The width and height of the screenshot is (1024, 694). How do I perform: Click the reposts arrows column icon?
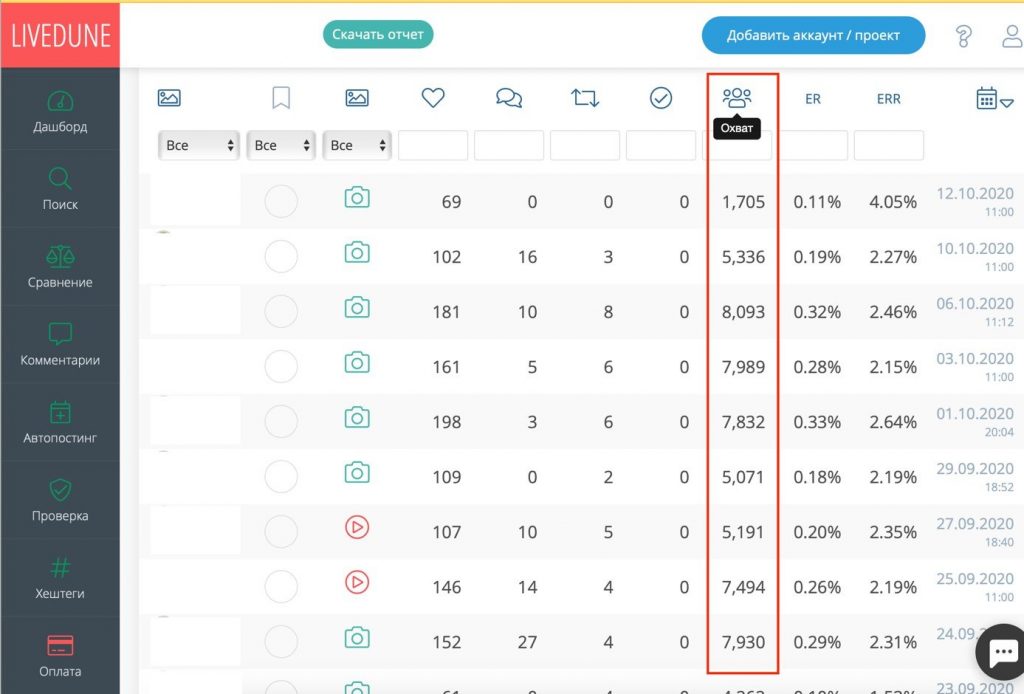point(585,98)
